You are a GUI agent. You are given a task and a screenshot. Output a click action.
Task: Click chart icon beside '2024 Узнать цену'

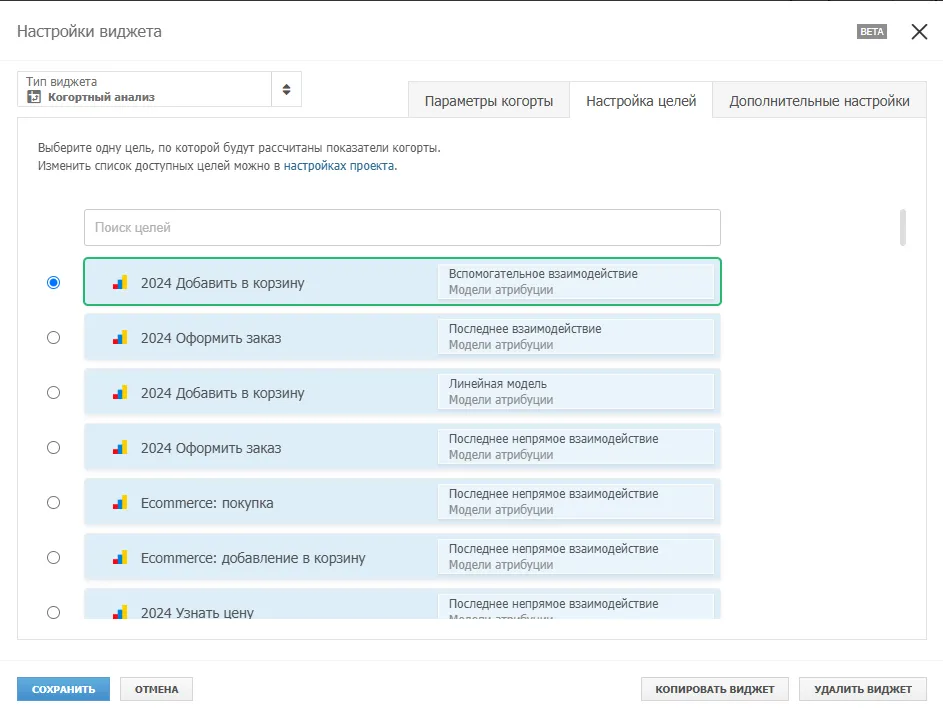pyautogui.click(x=120, y=612)
